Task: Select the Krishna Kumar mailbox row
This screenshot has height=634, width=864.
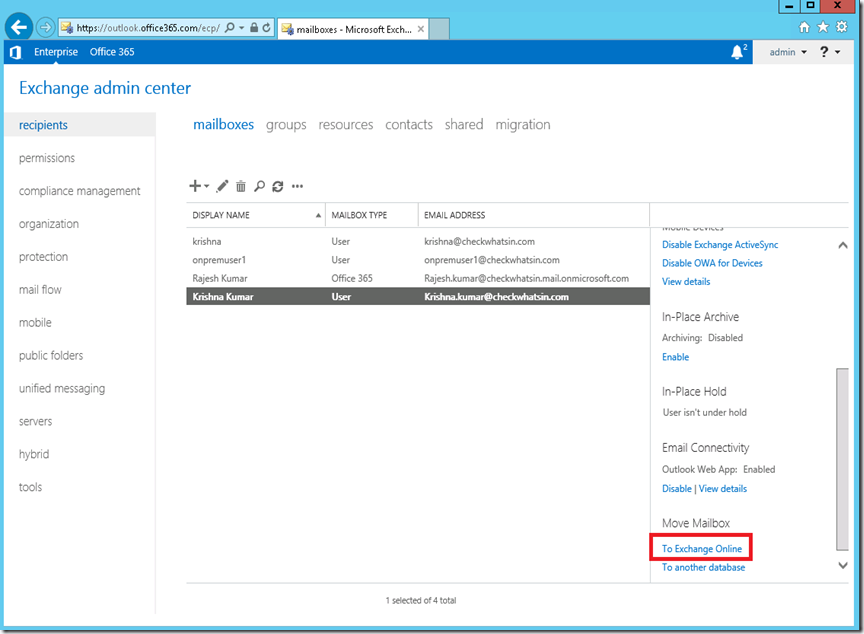Action: [x=418, y=297]
